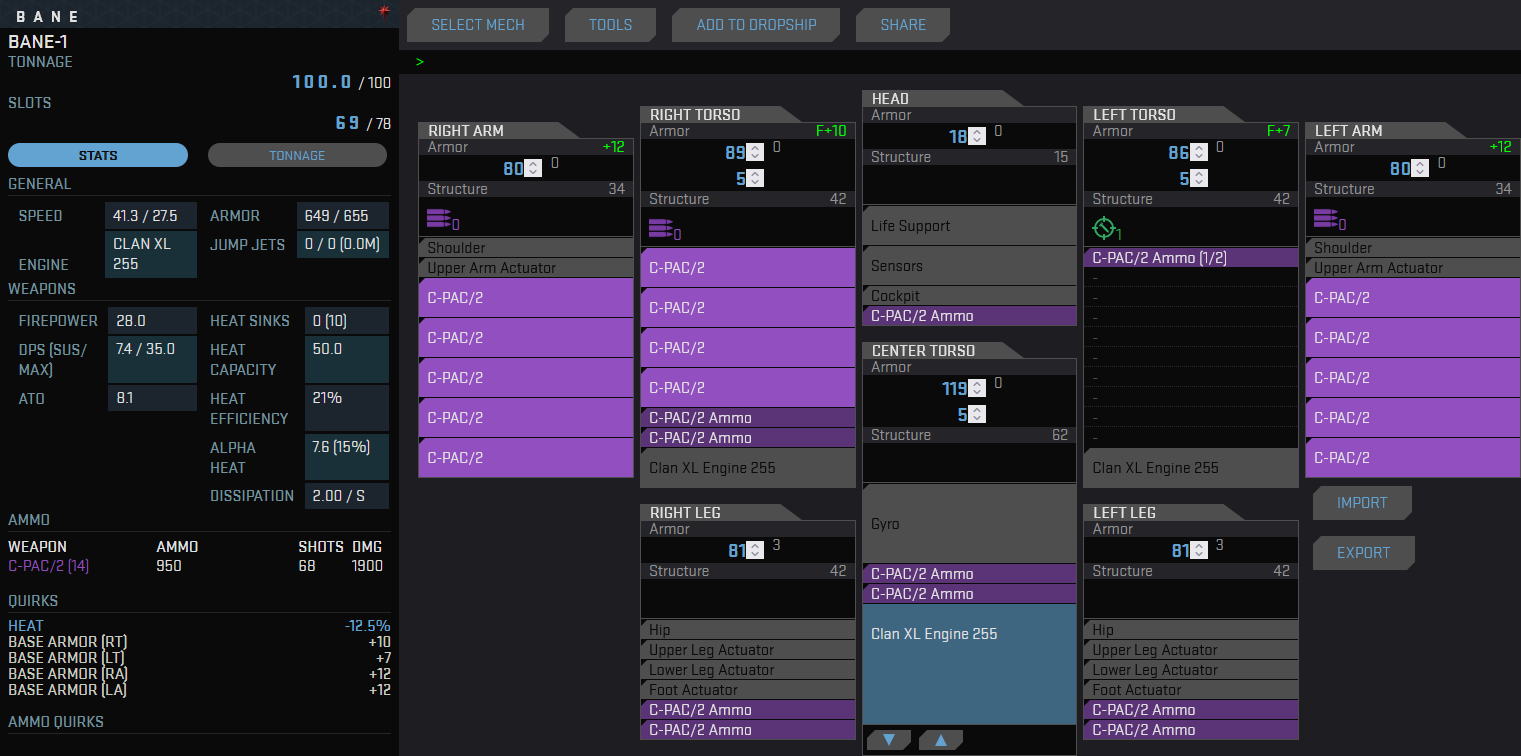The width and height of the screenshot is (1521, 756).
Task: Click the IMPORT button
Action: pyautogui.click(x=1362, y=503)
